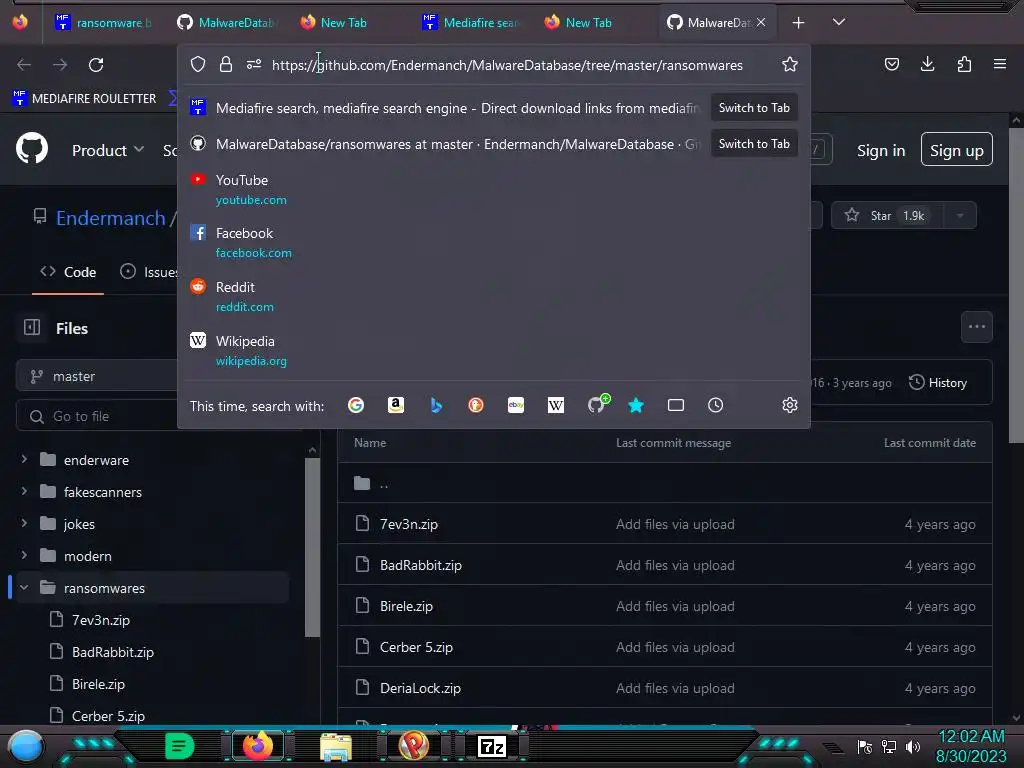Switch to Tab for Mediafire search result

point(754,108)
